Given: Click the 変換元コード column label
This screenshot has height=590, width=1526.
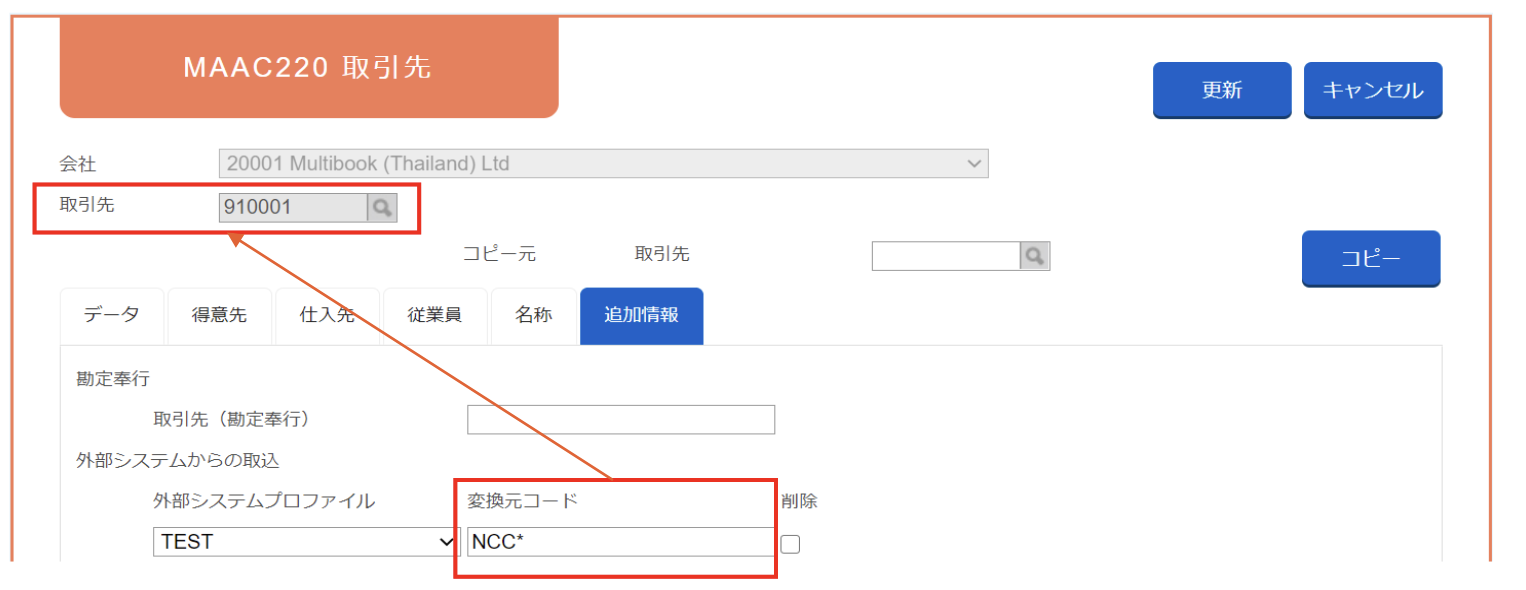Looking at the screenshot, I should 523,501.
